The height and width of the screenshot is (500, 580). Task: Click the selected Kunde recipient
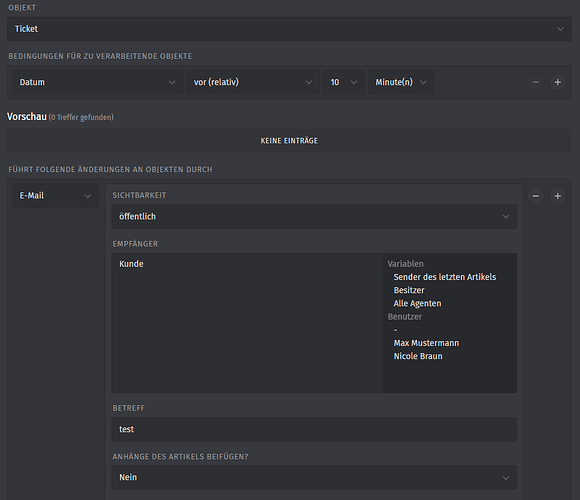[131, 264]
